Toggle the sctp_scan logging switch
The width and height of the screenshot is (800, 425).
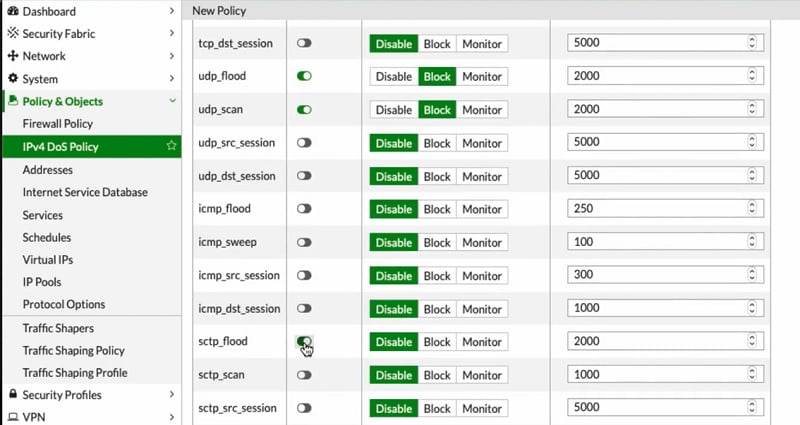304,375
